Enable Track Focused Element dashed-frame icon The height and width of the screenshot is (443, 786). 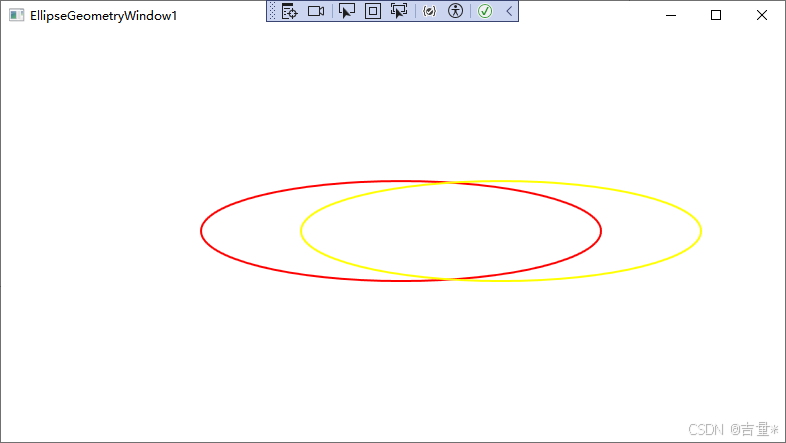(x=399, y=11)
